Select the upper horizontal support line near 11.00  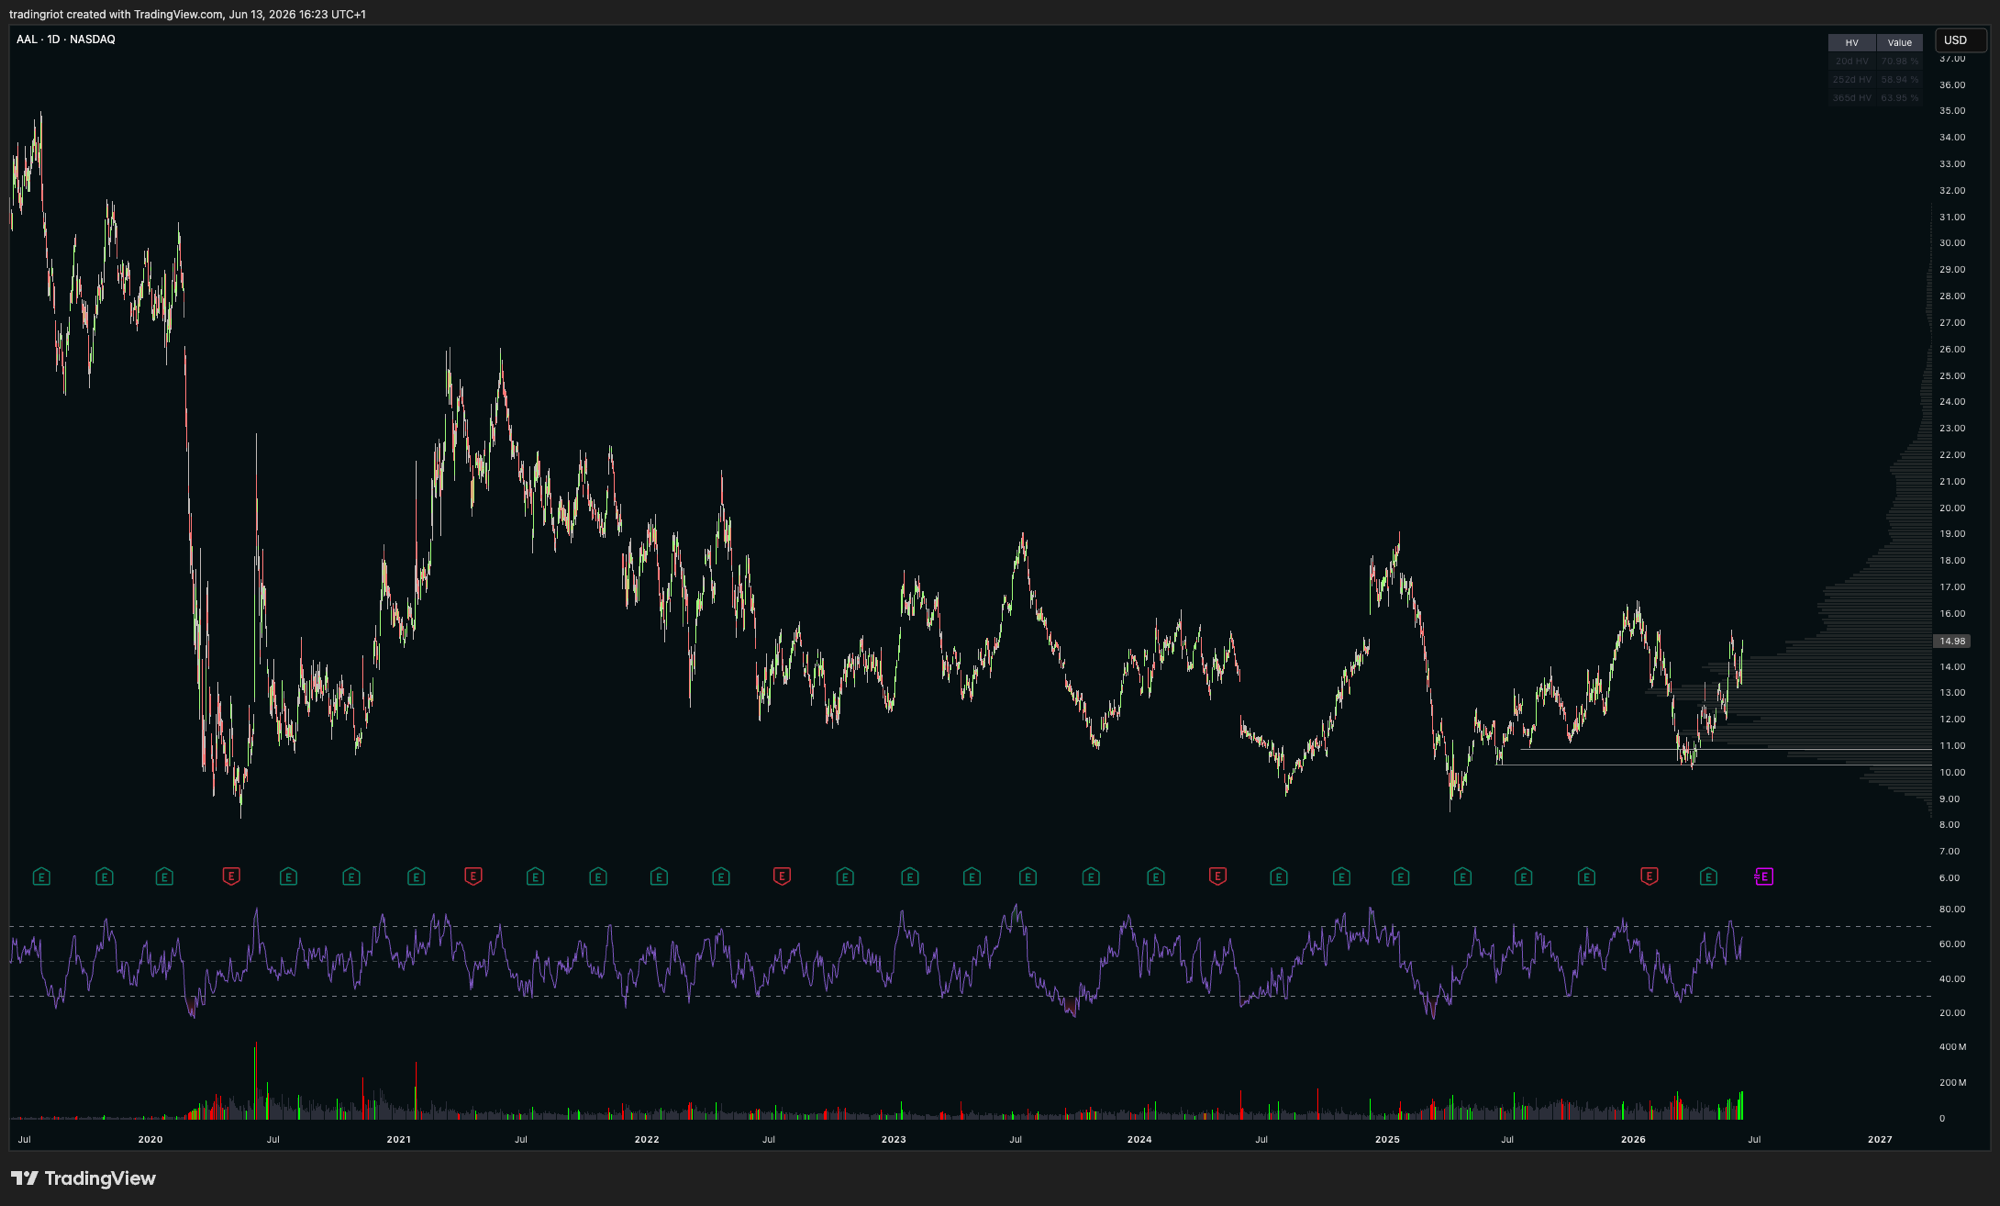point(1725,749)
